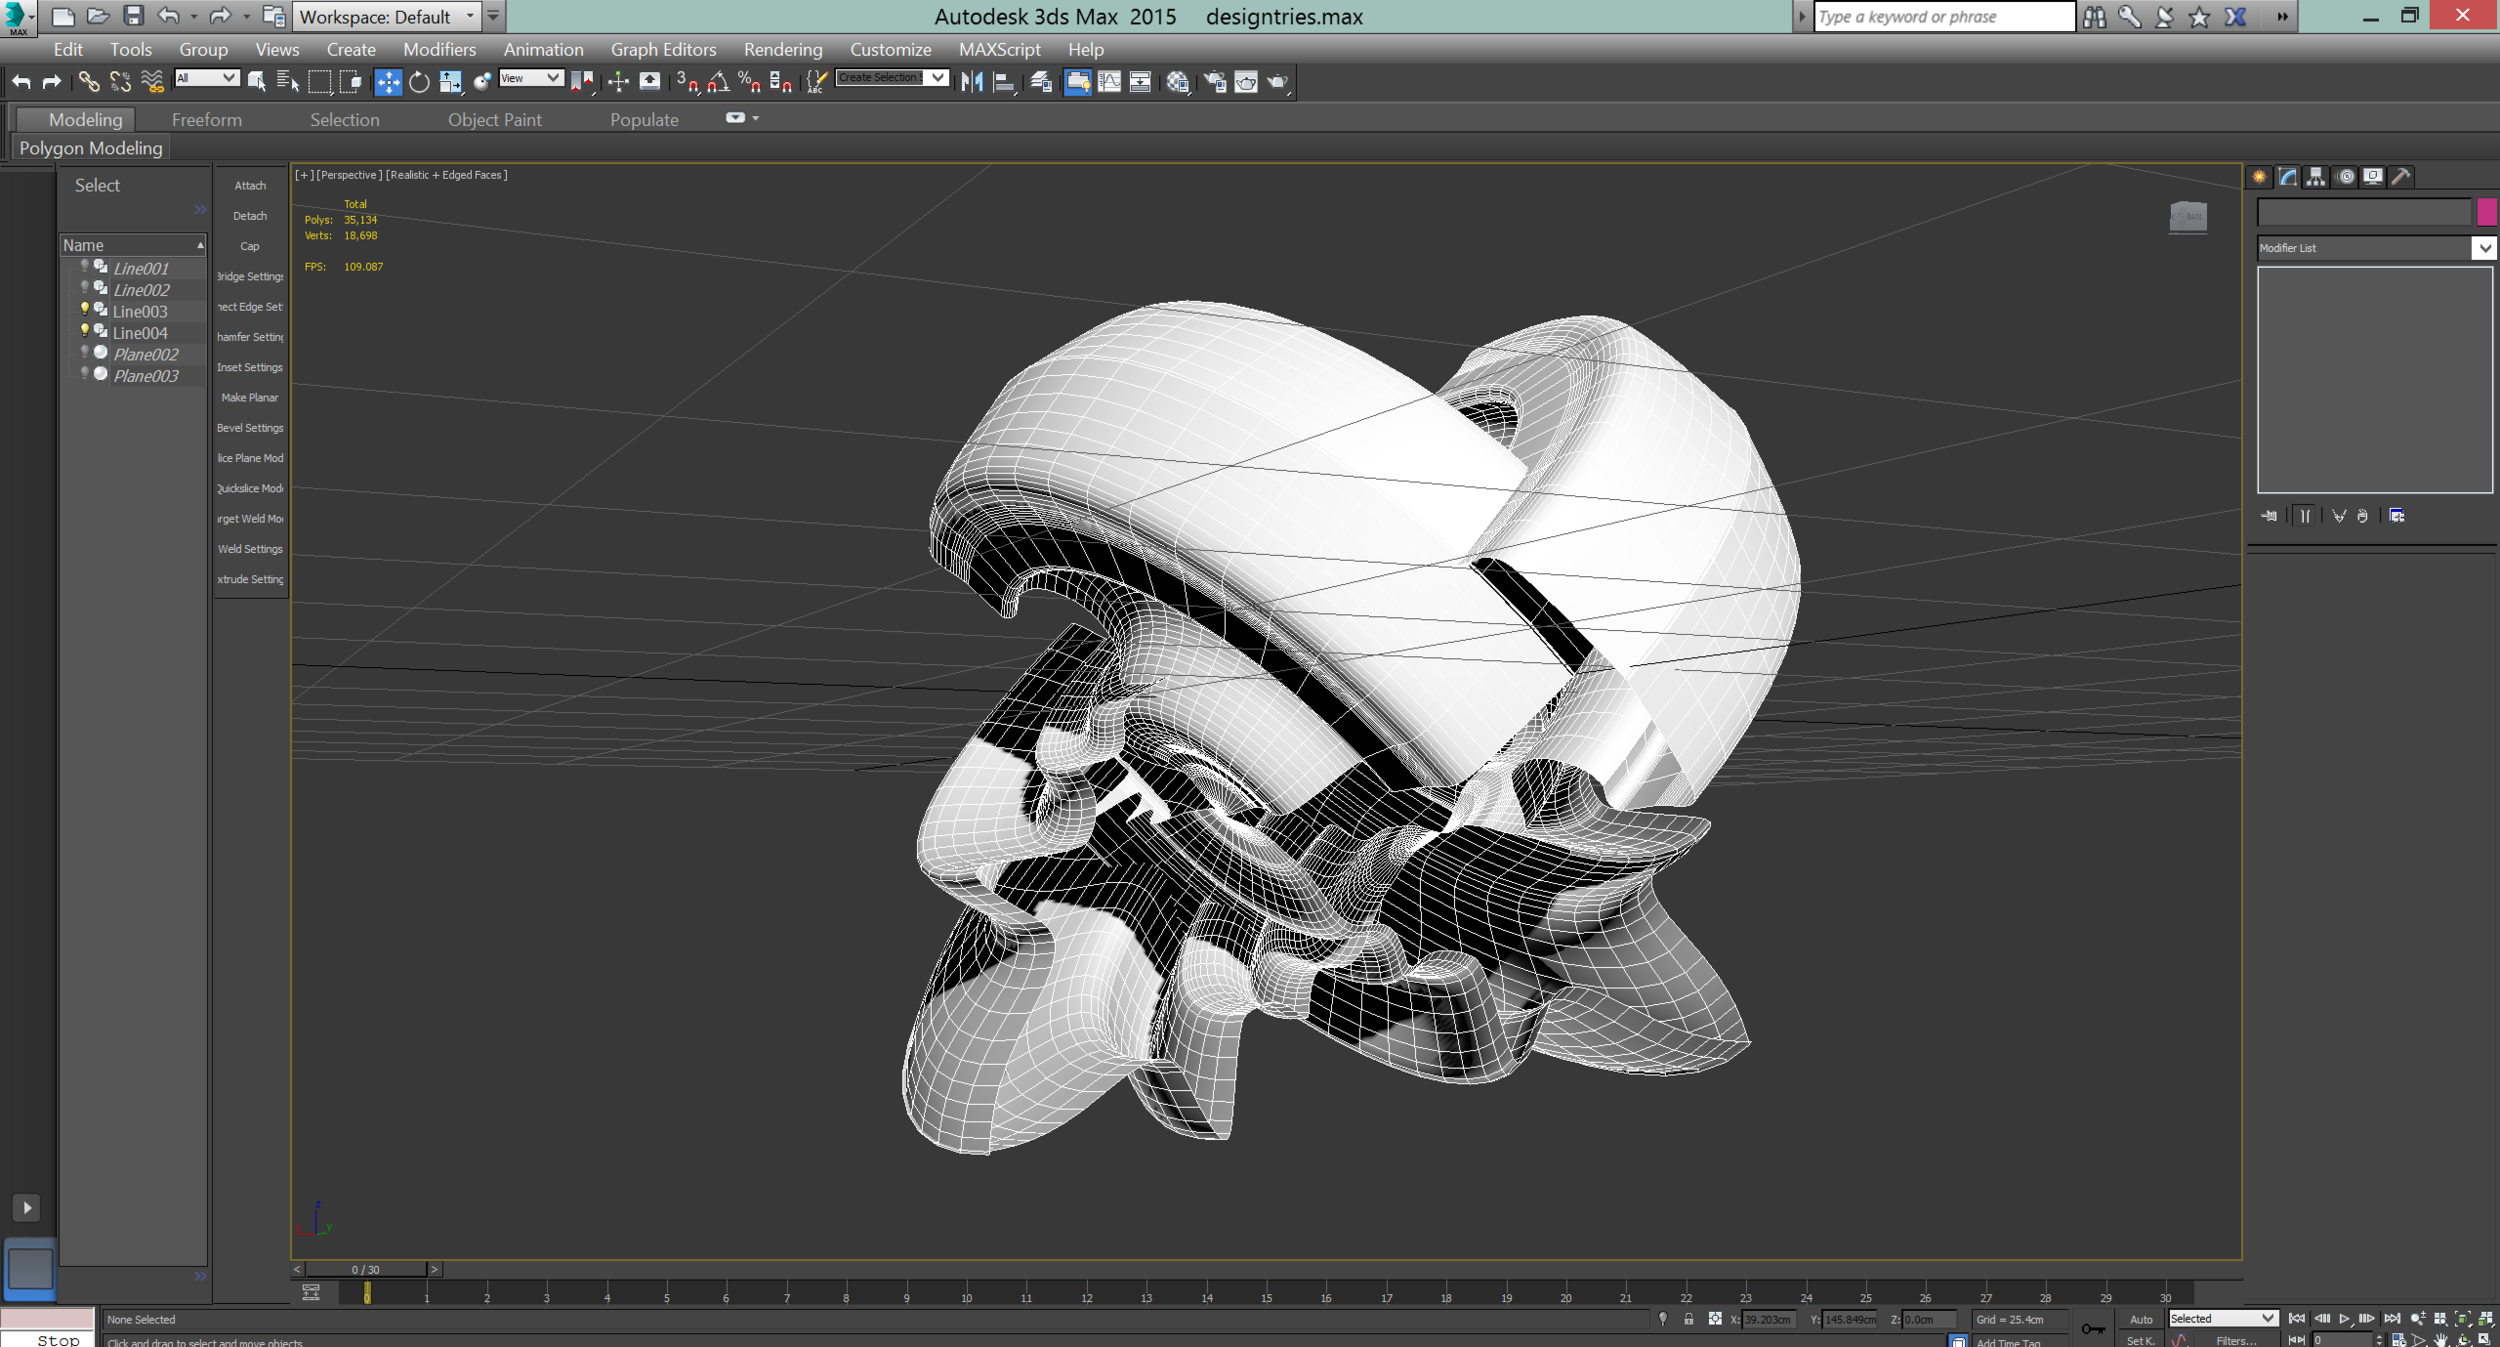2500x1347 pixels.
Task: Click the magenta object color swatch
Action: tap(2486, 211)
